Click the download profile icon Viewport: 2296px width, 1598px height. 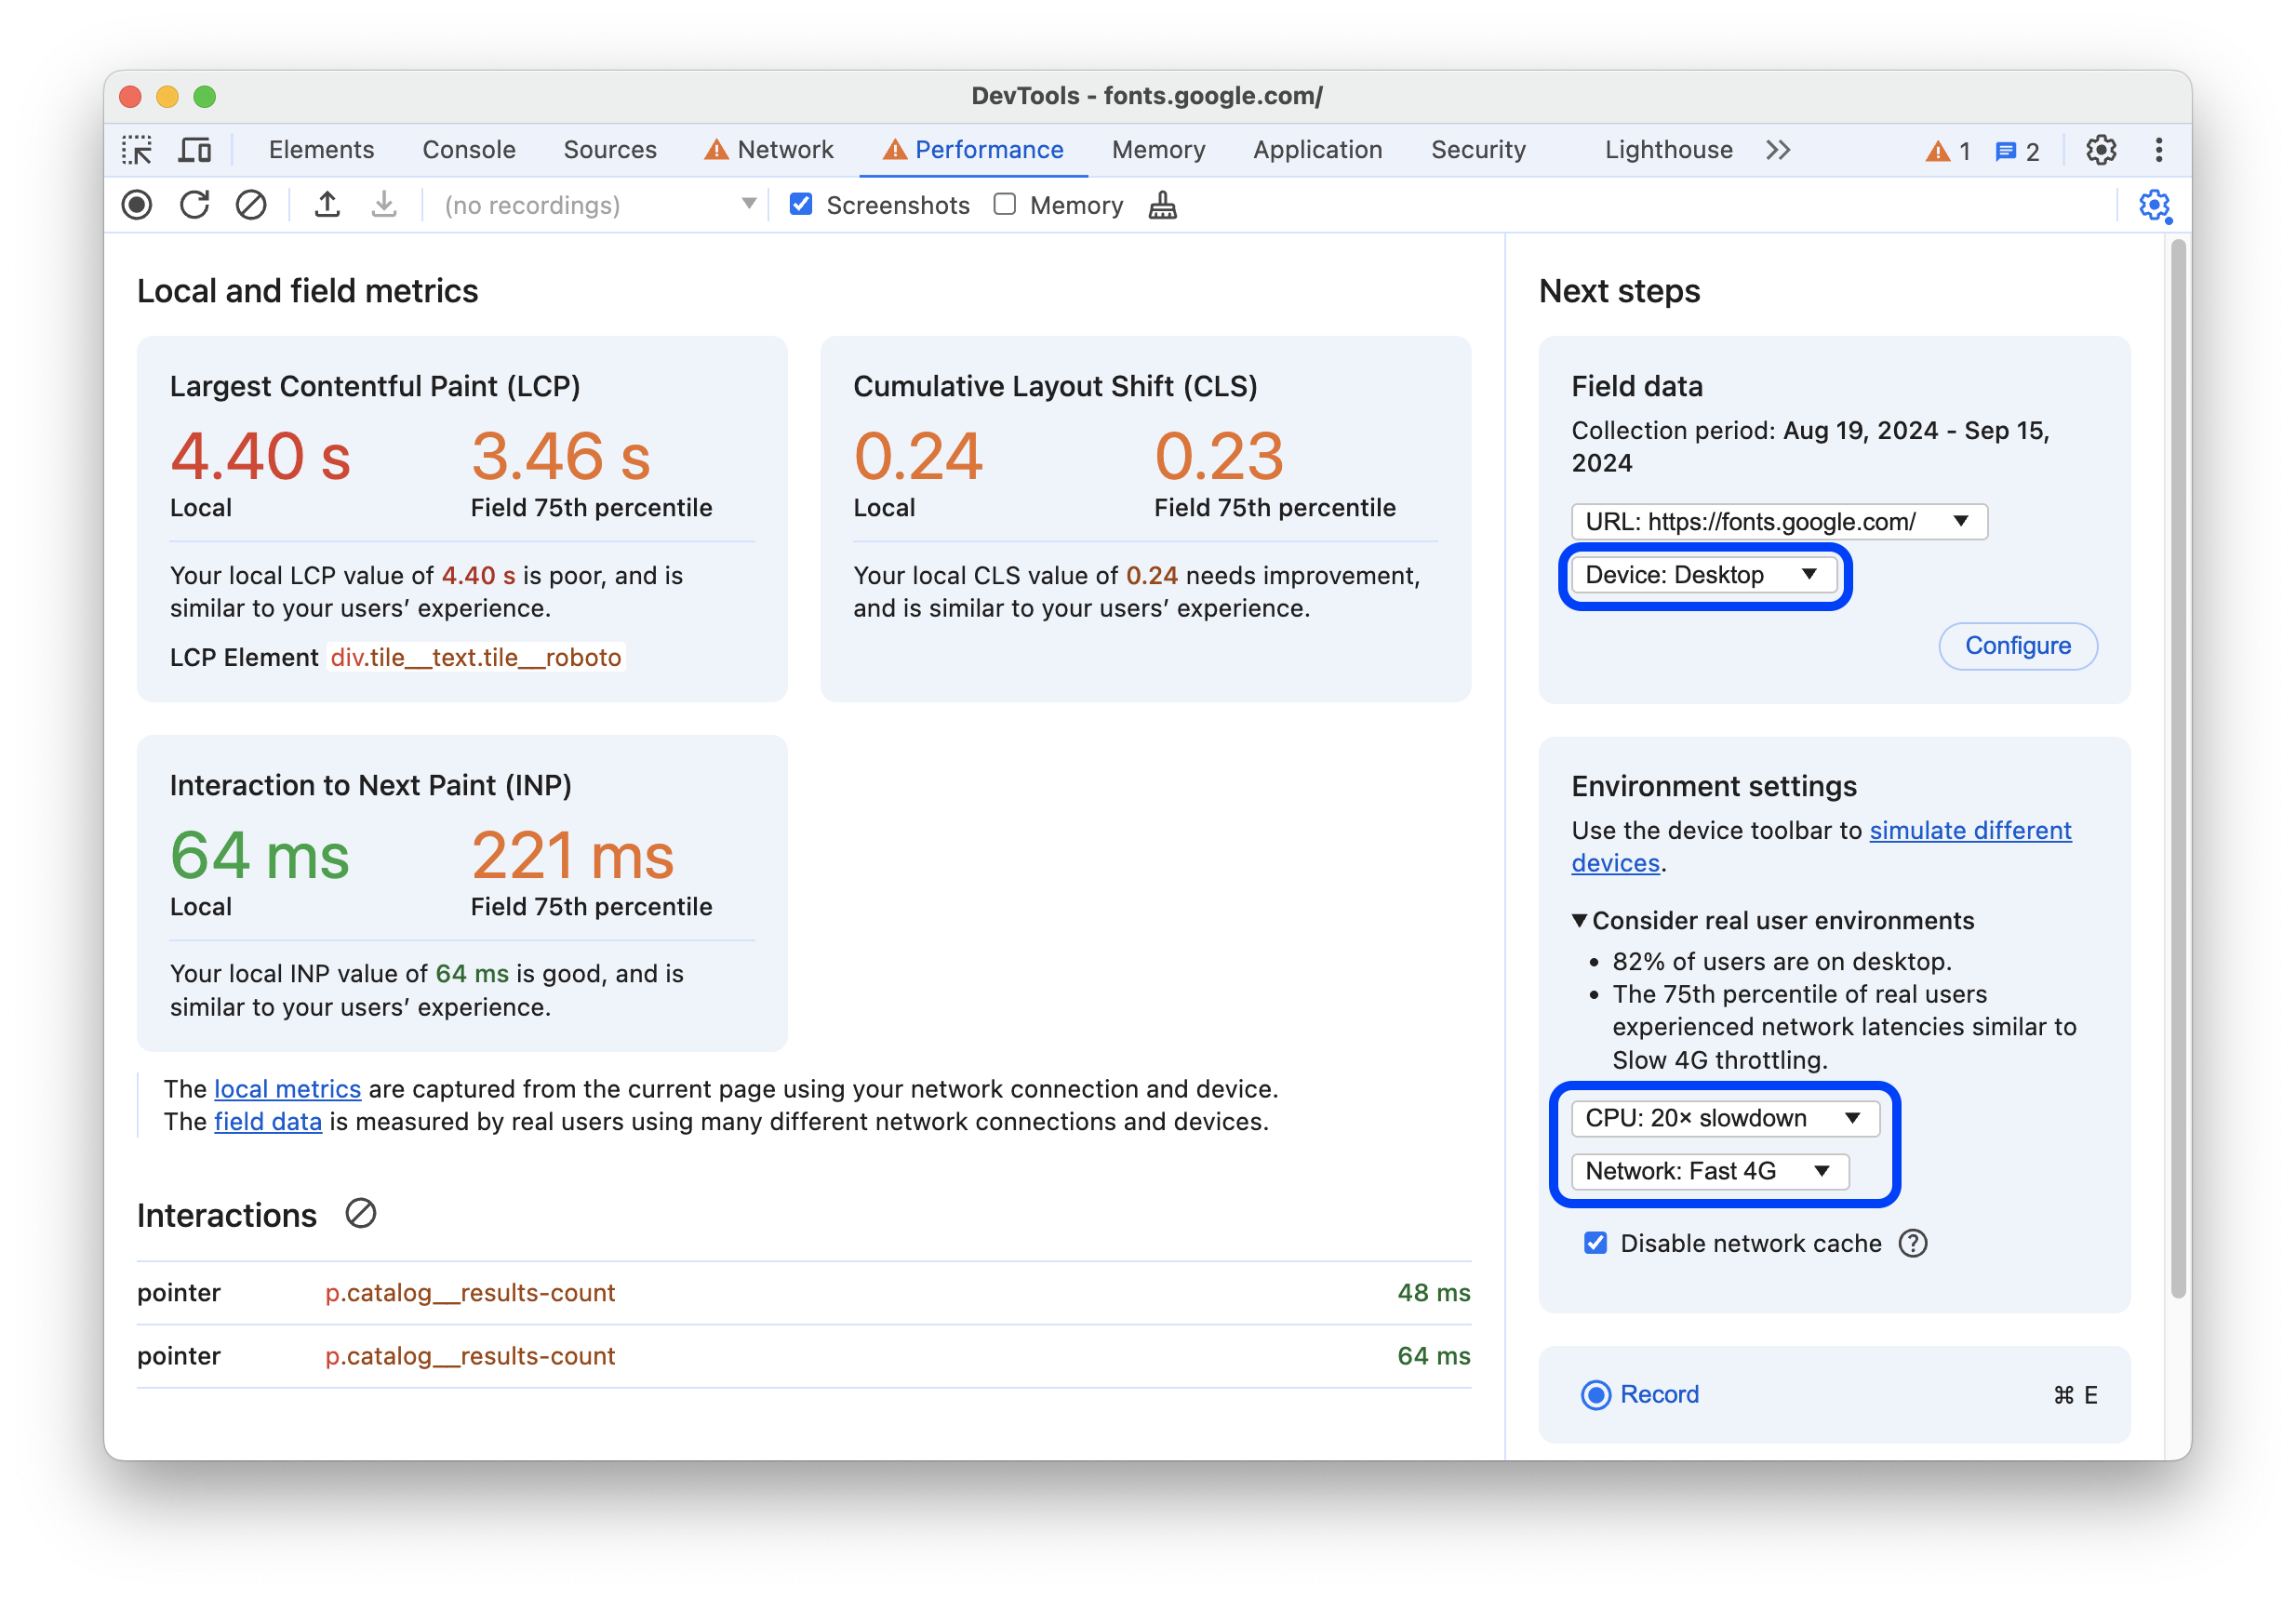382,206
